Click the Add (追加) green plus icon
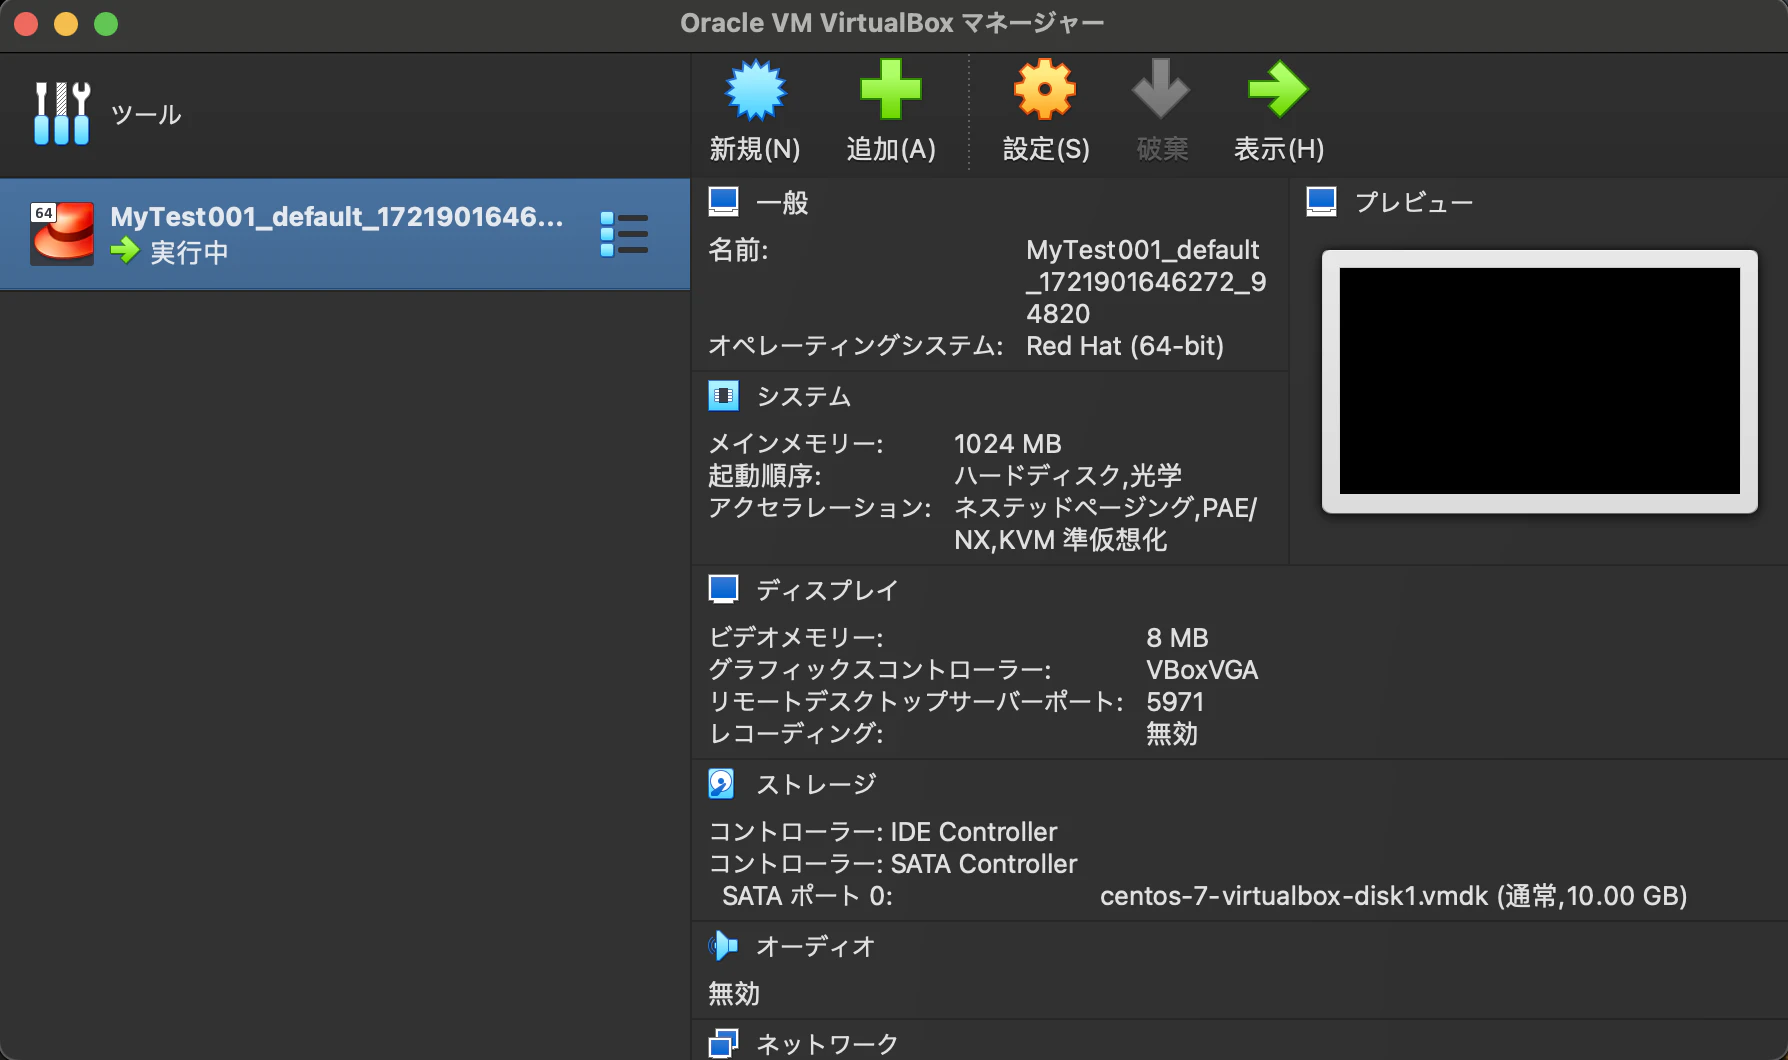The image size is (1788, 1060). (890, 89)
